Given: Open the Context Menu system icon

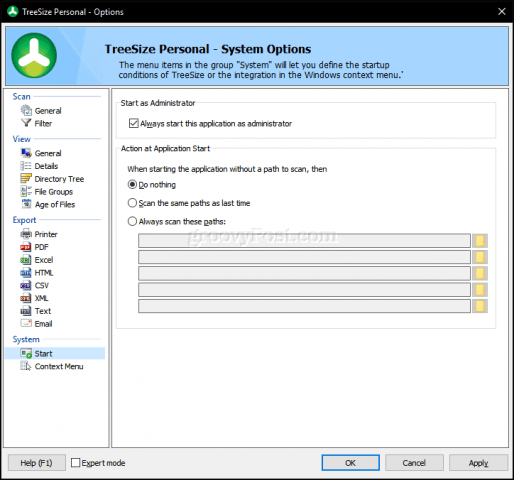Looking at the screenshot, I should [26, 366].
